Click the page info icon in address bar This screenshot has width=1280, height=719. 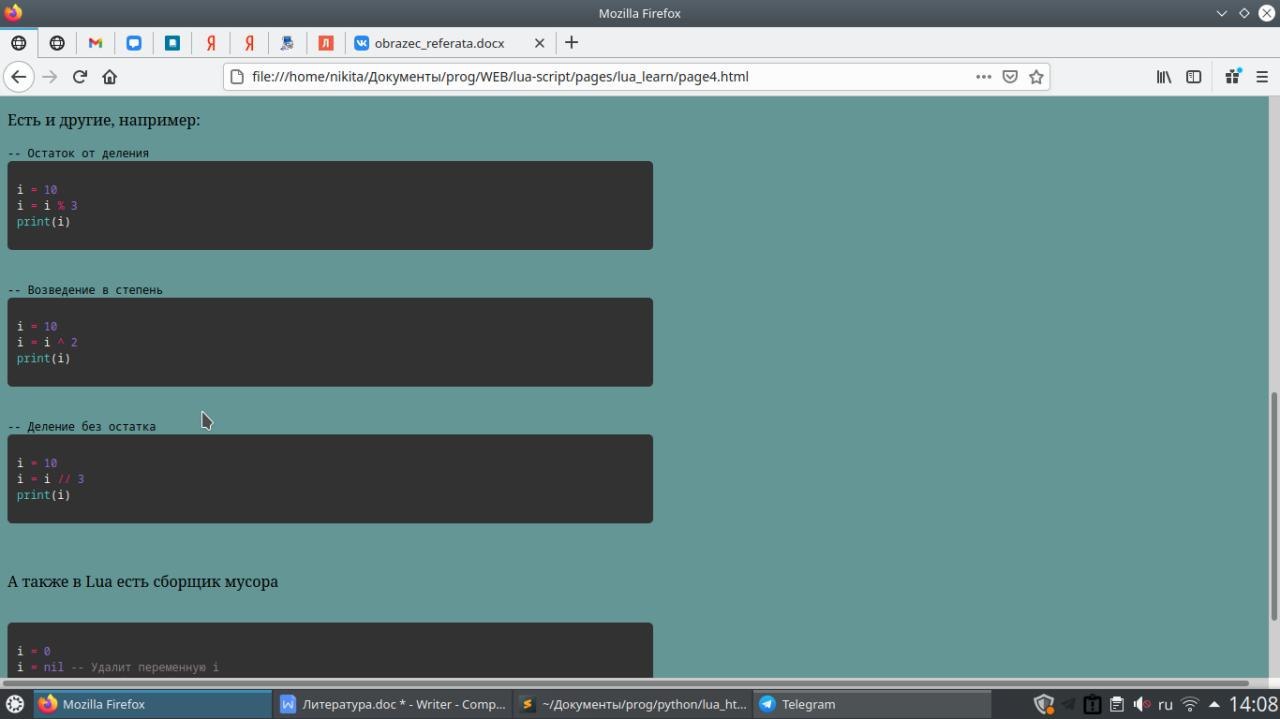tap(237, 76)
